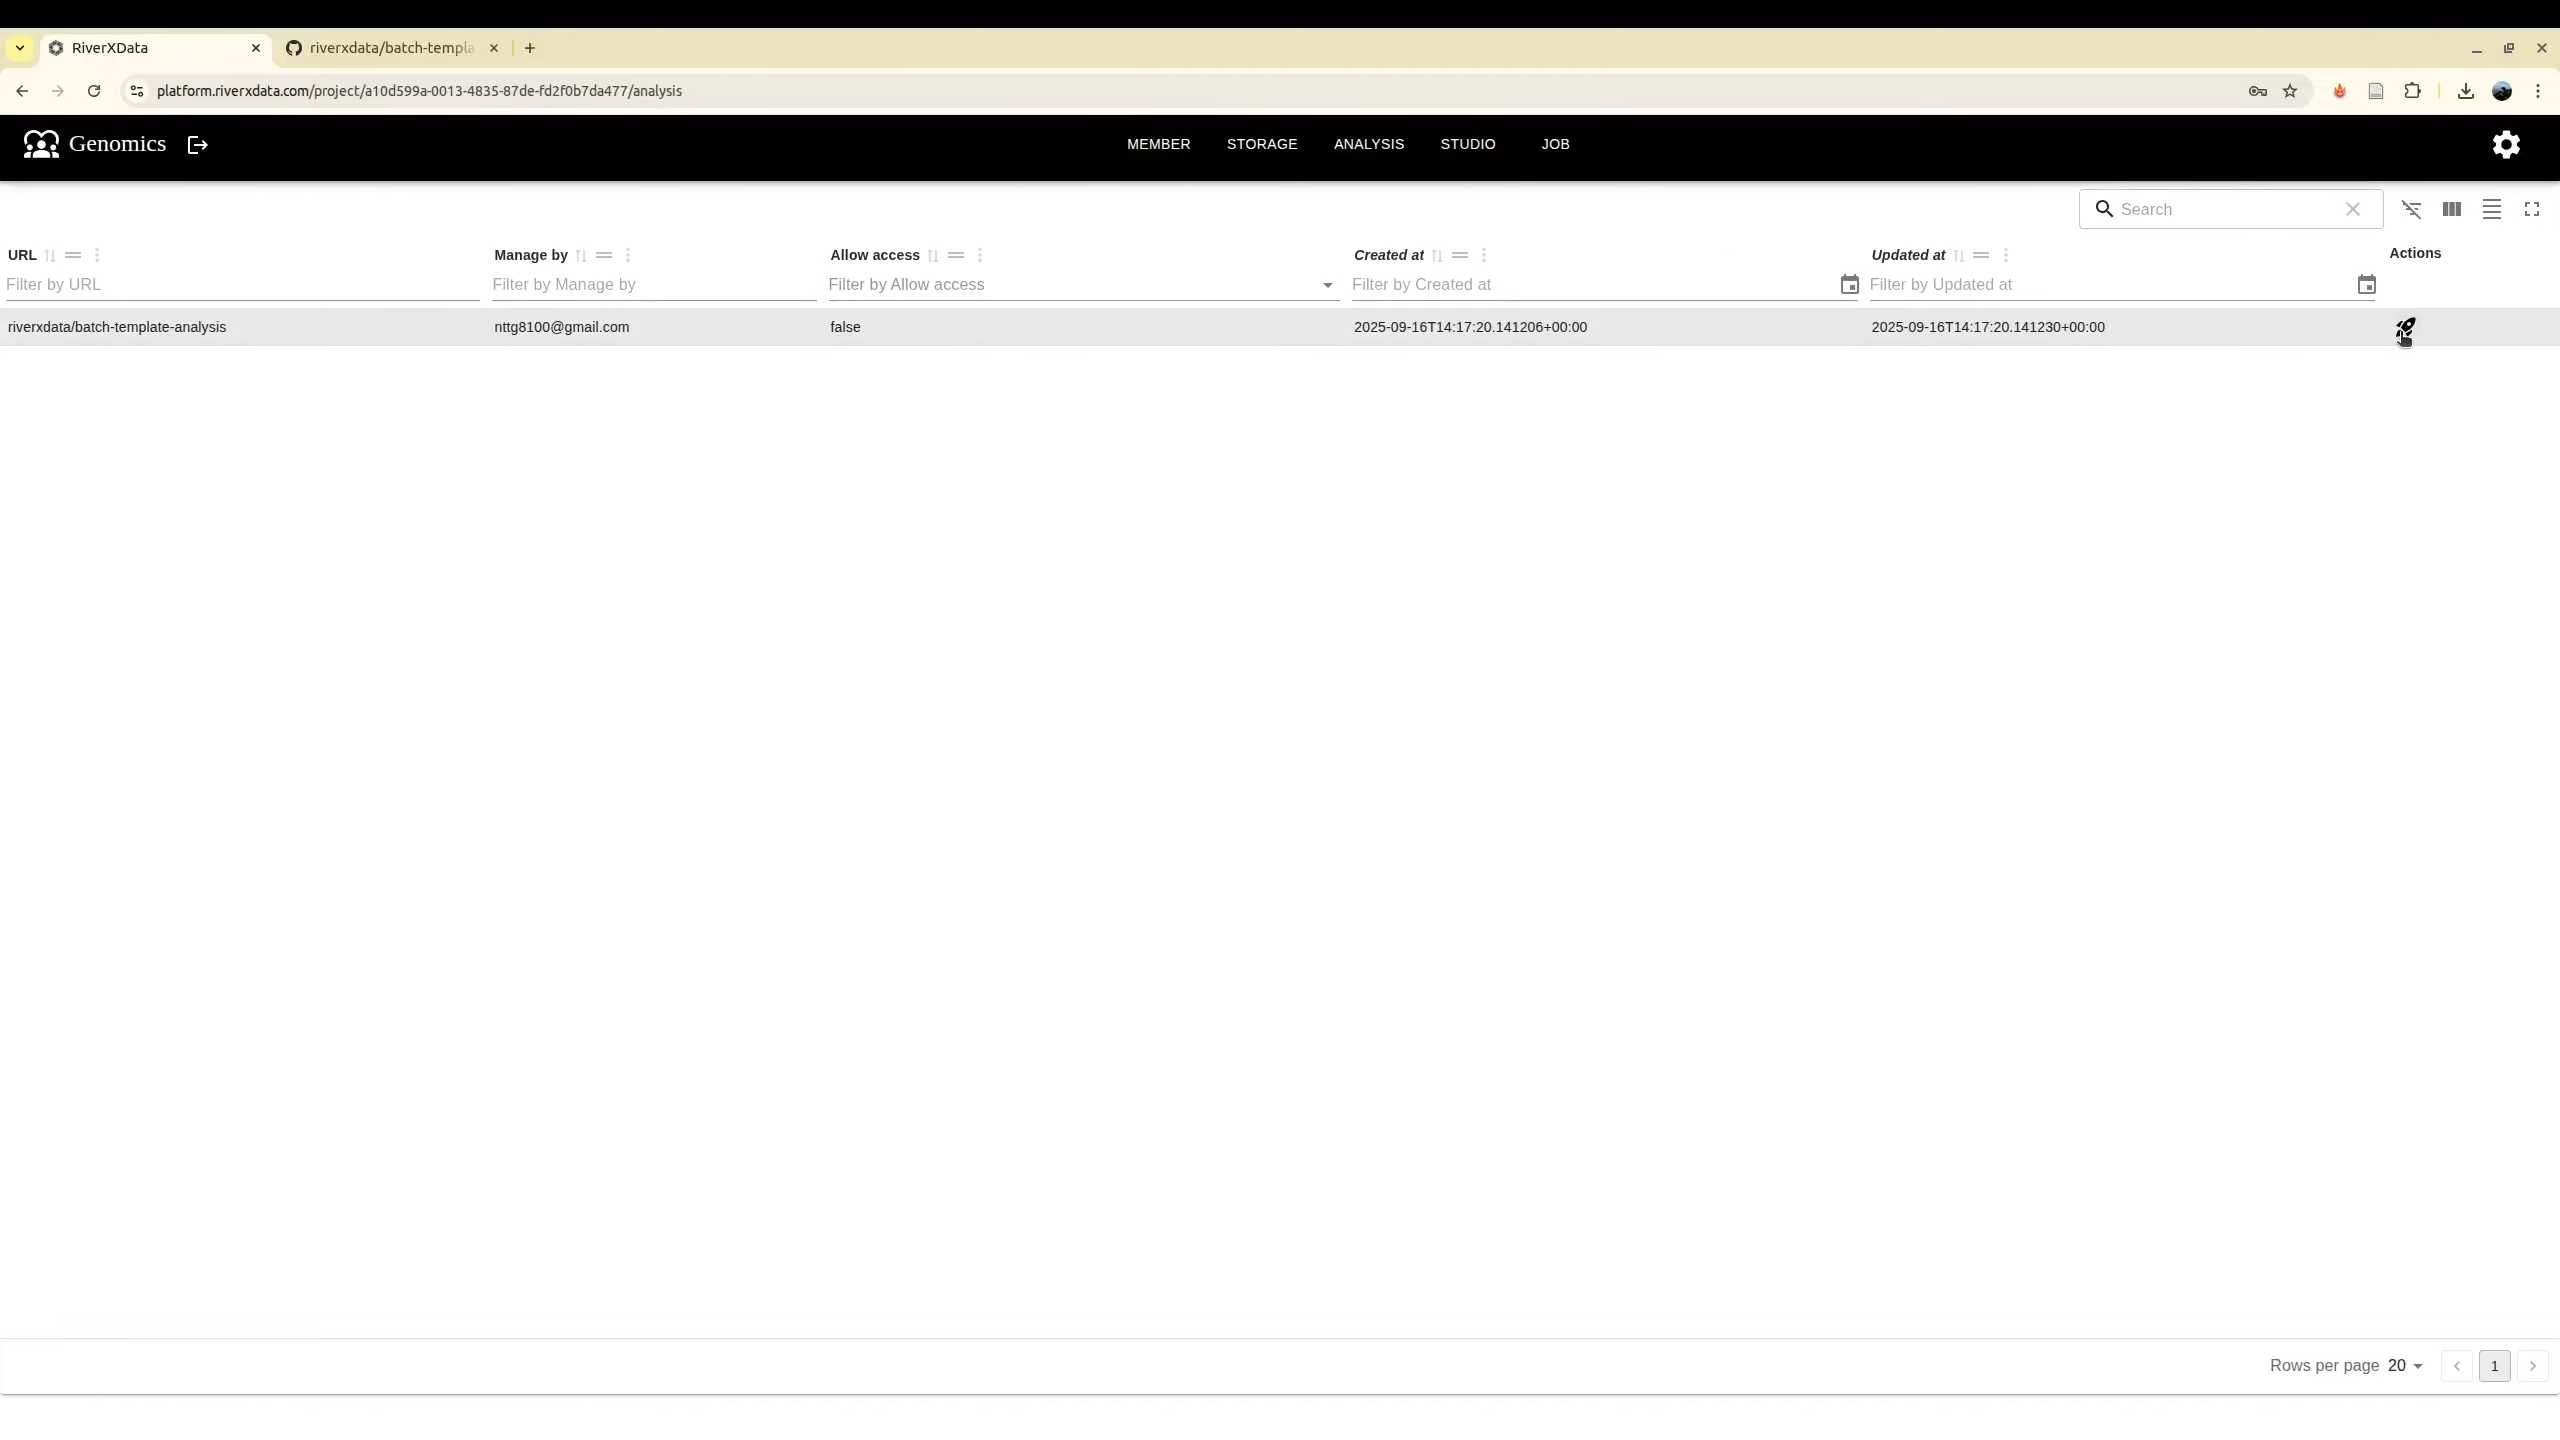Open the Manage by column actions menu
This screenshot has height=1440, width=2560.
pos(628,256)
